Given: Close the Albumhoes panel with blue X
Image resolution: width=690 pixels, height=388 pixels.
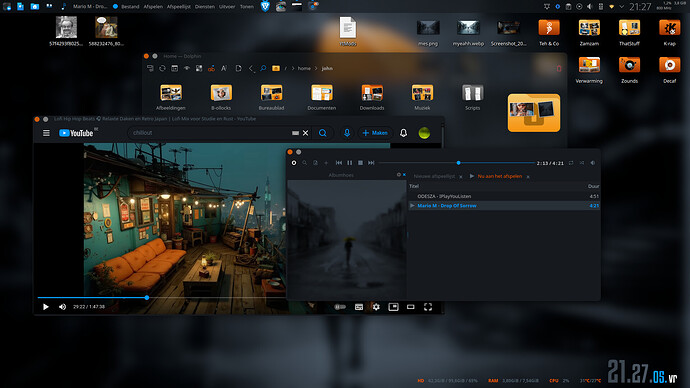Looking at the screenshot, I should click(404, 175).
